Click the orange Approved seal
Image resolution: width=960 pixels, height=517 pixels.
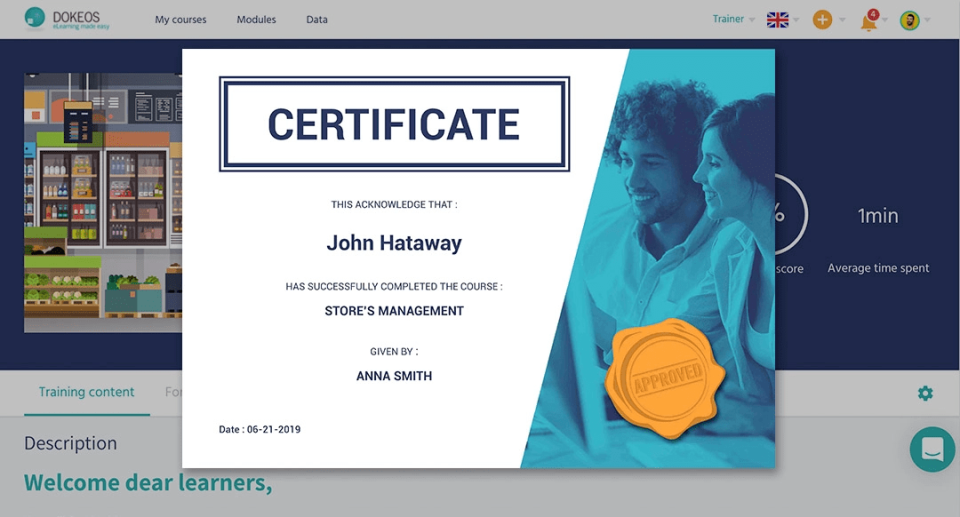tap(665, 378)
